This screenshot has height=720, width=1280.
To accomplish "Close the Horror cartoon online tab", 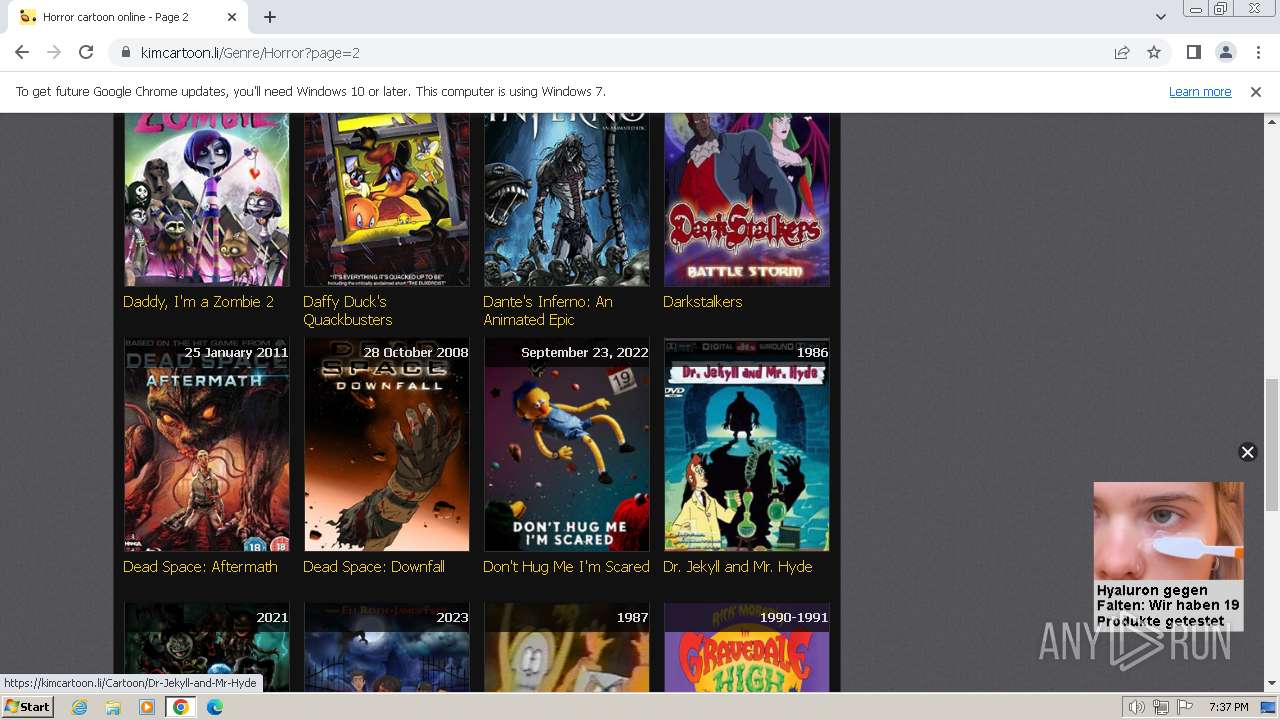I will (232, 17).
